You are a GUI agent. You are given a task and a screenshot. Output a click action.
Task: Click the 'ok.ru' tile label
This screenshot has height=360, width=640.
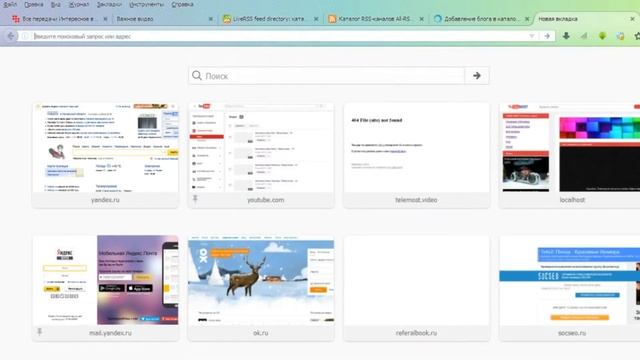tap(261, 333)
